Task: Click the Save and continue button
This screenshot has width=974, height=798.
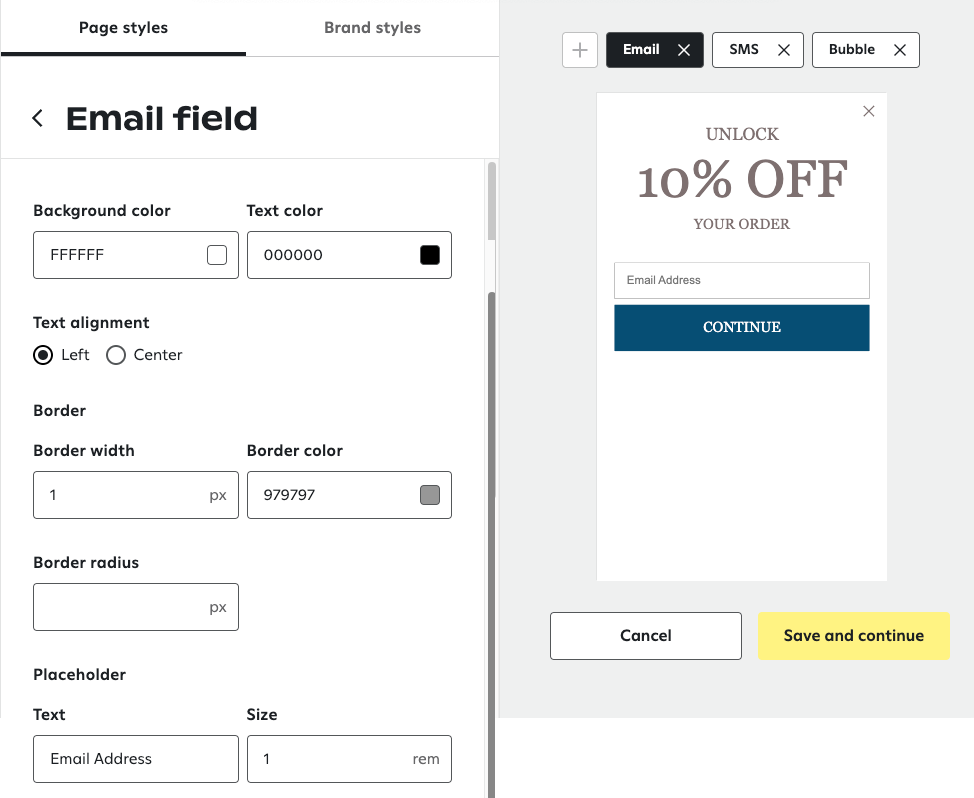Action: click(x=853, y=635)
